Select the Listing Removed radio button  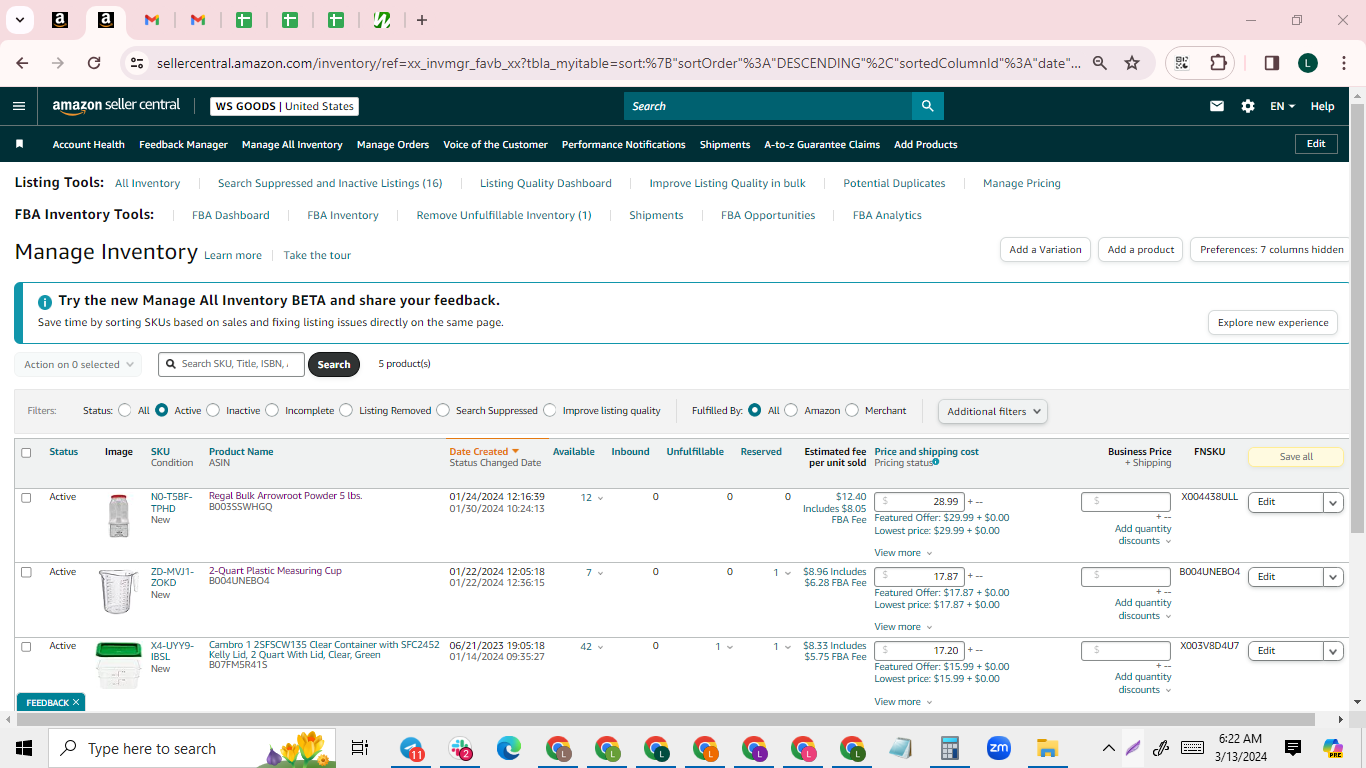click(346, 410)
